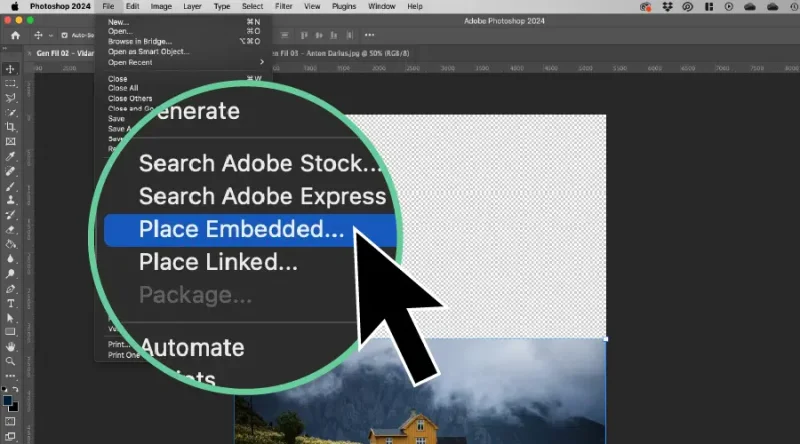Select the Pen tool

(x=10, y=289)
